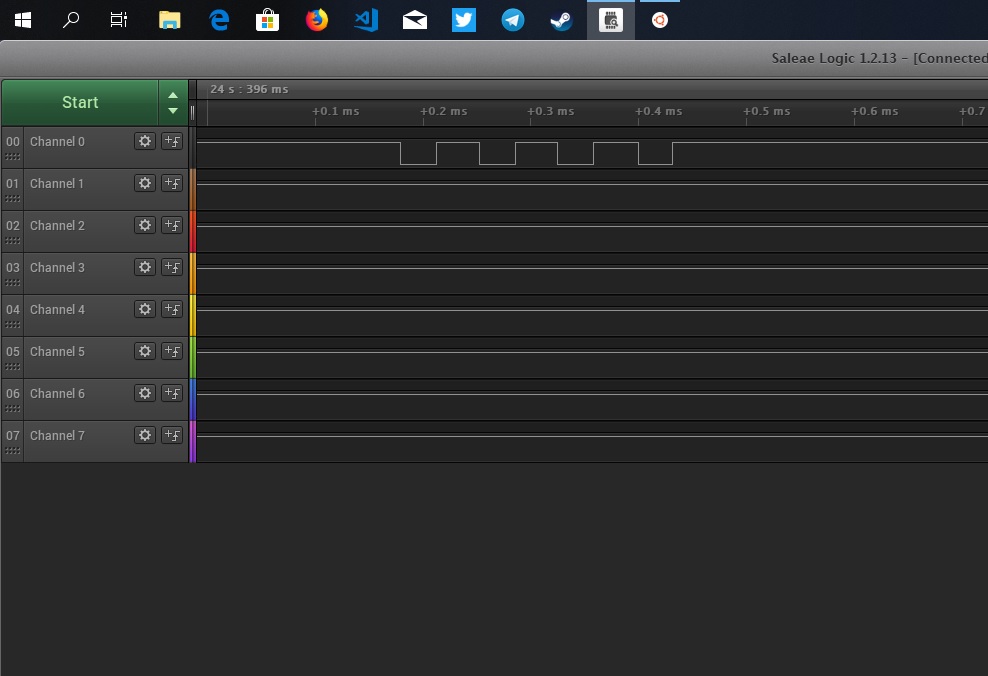Open the Windows Start menu
988x676 pixels.
(x=23, y=20)
